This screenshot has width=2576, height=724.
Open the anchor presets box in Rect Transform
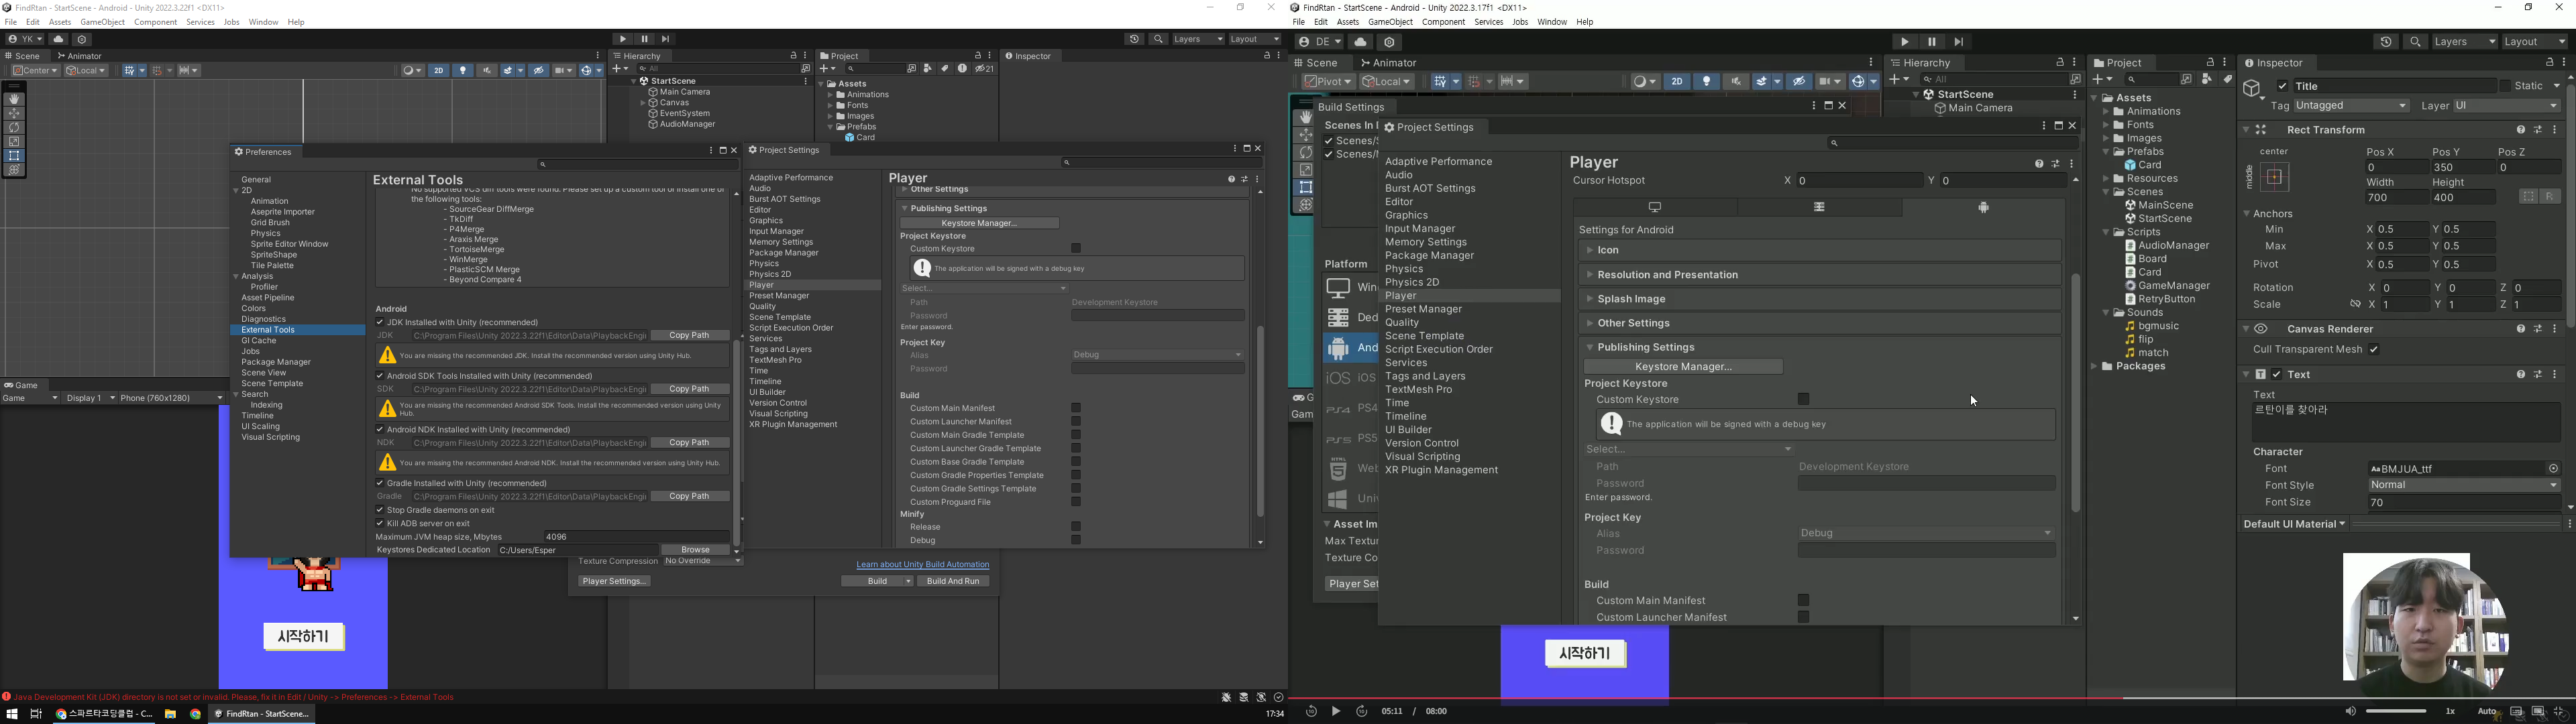pos(2274,178)
